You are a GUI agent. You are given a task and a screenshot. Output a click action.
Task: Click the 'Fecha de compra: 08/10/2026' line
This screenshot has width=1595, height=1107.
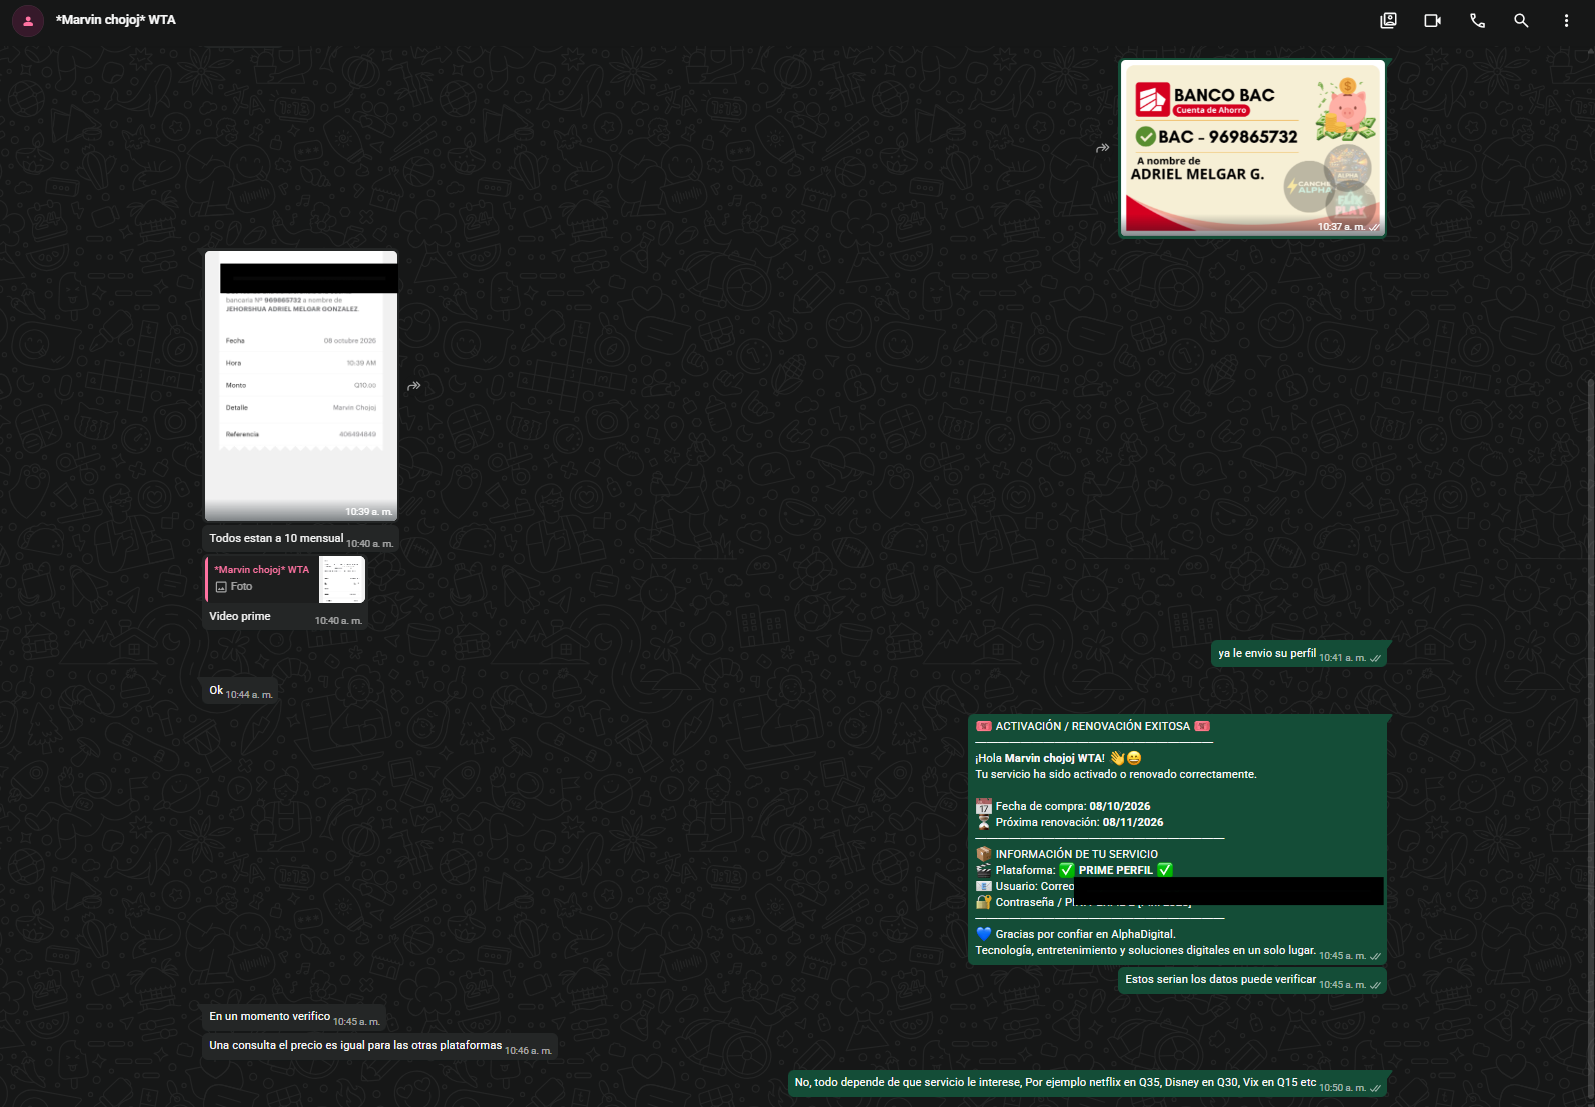tap(1063, 806)
